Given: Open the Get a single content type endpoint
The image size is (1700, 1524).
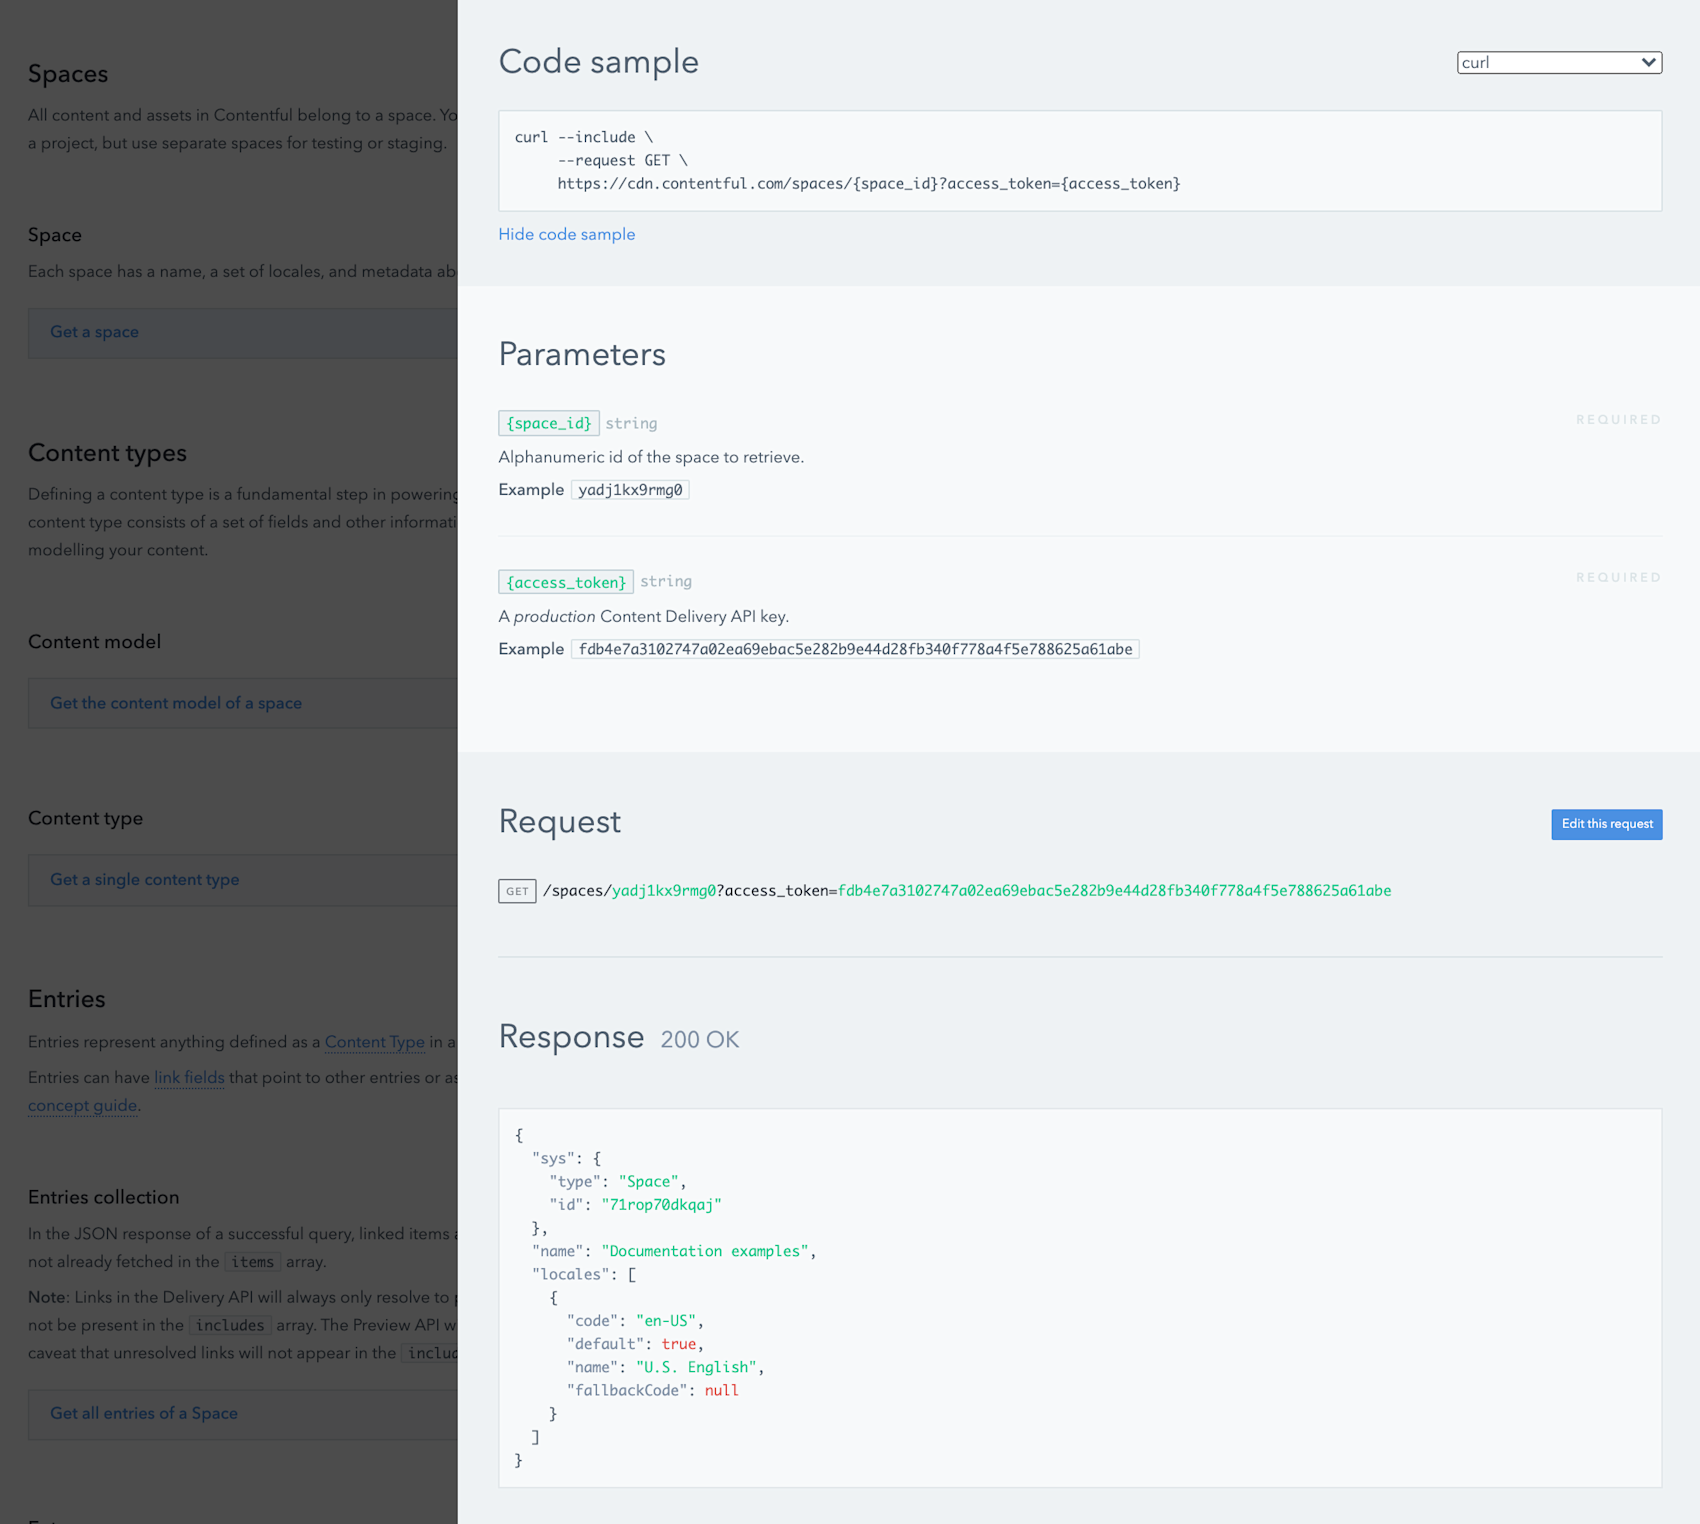Looking at the screenshot, I should (144, 879).
